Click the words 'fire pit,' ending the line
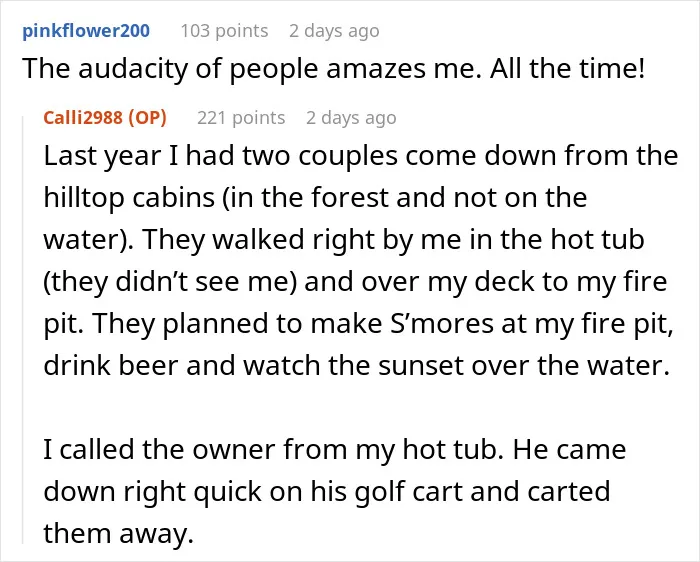Image resolution: width=700 pixels, height=562 pixels. pyautogui.click(x=627, y=324)
